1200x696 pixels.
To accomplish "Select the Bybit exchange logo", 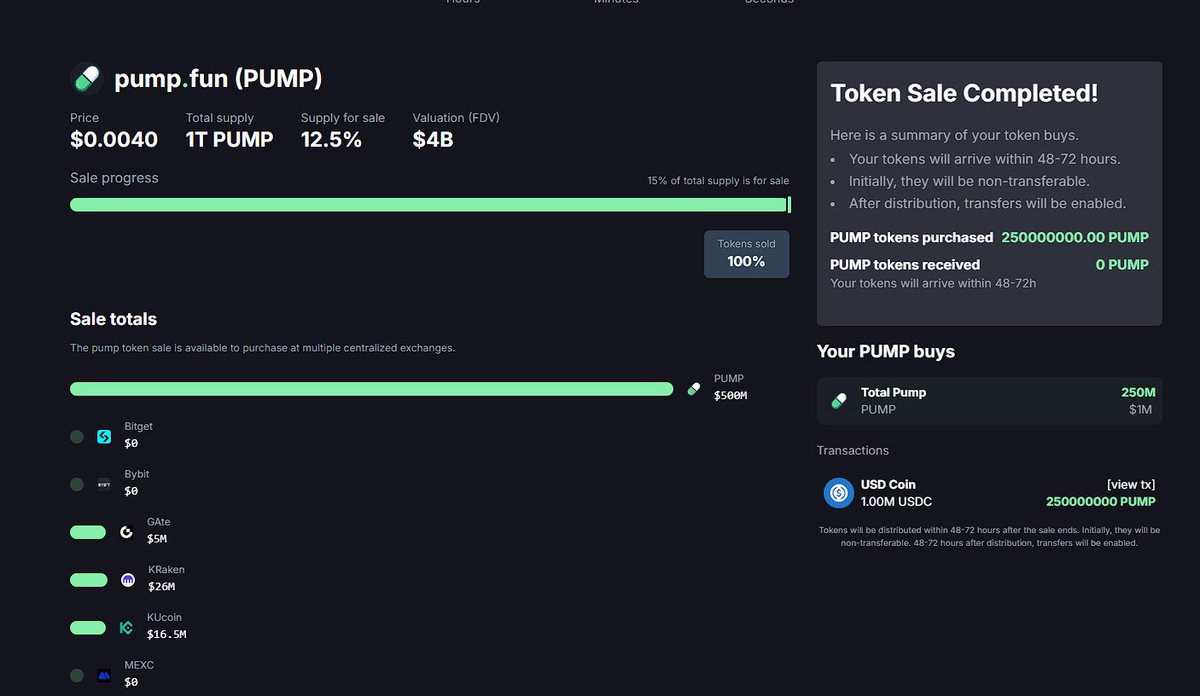I will click(103, 484).
